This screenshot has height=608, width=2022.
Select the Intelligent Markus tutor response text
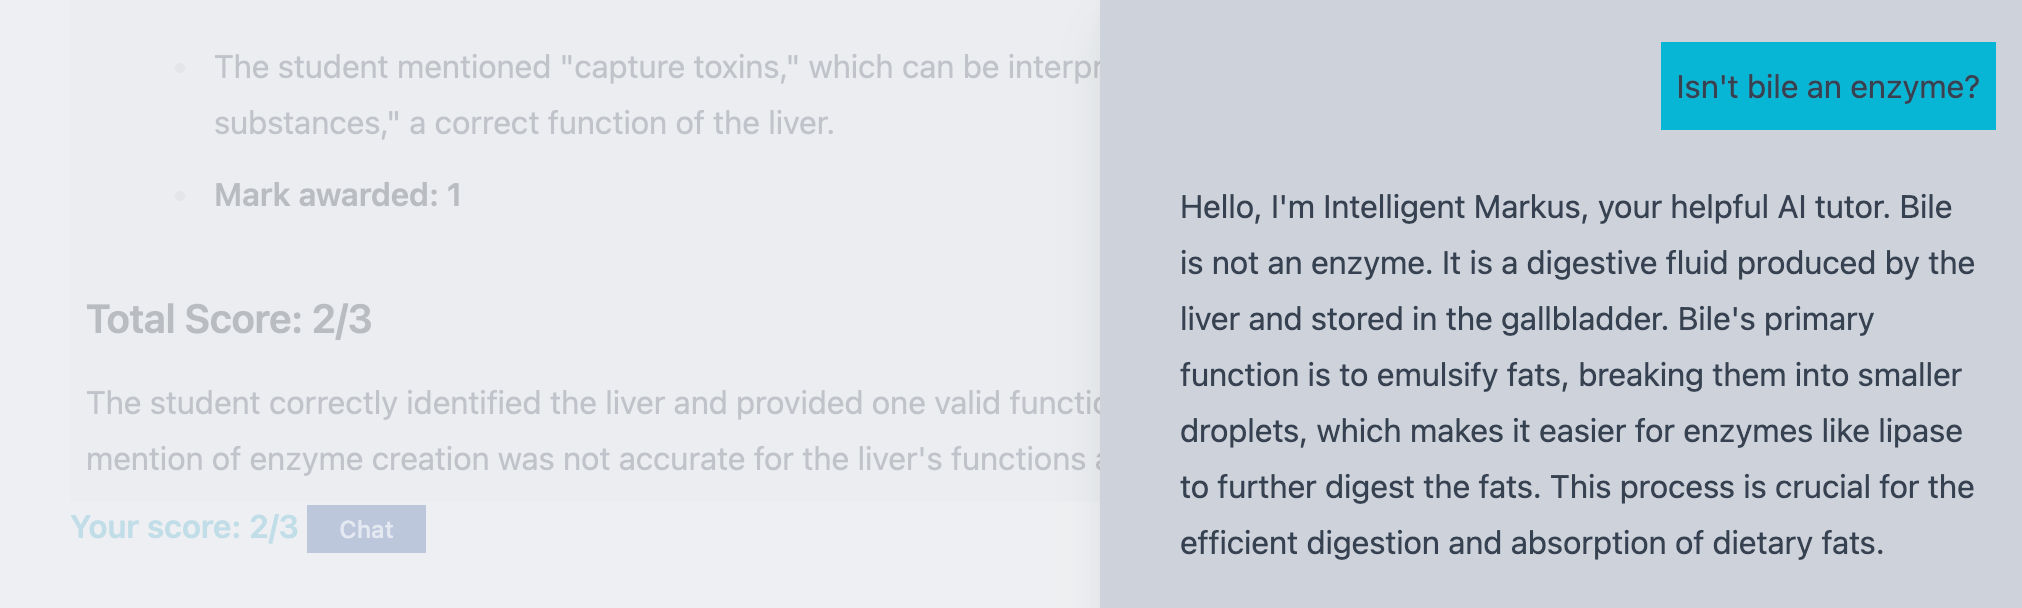coord(1575,375)
